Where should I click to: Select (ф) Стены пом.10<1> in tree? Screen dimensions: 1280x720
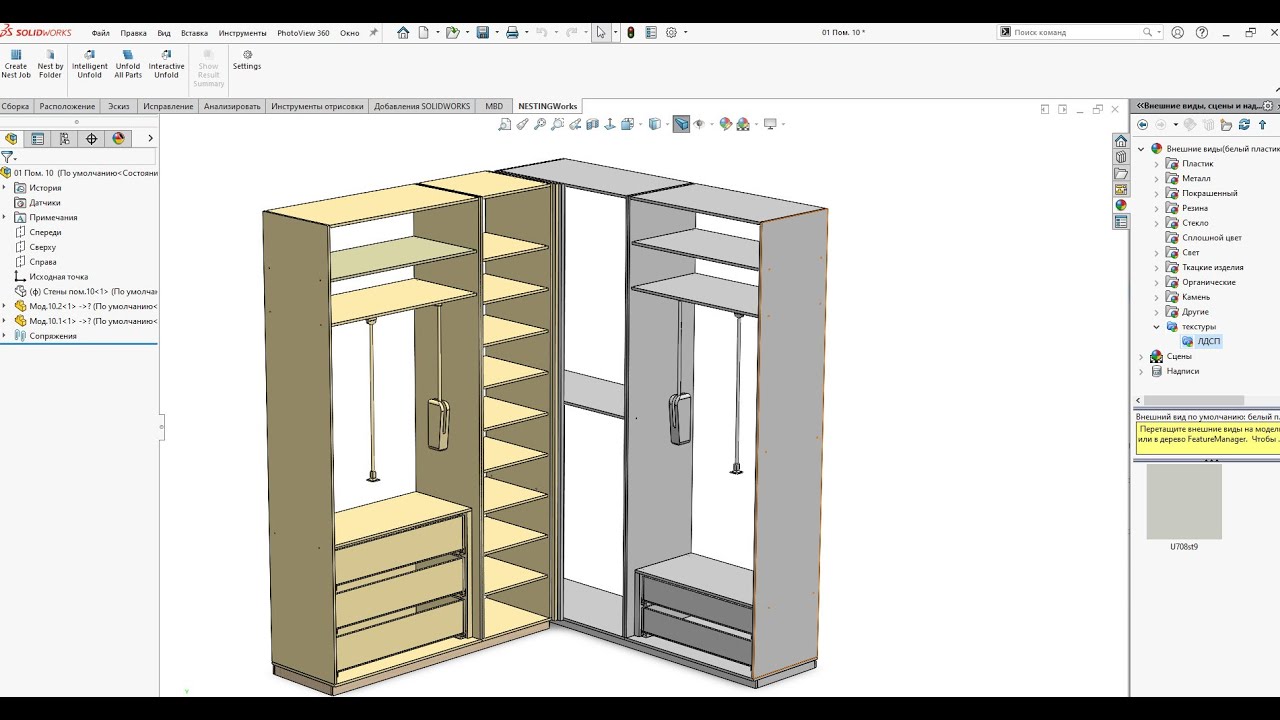pyautogui.click(x=86, y=291)
